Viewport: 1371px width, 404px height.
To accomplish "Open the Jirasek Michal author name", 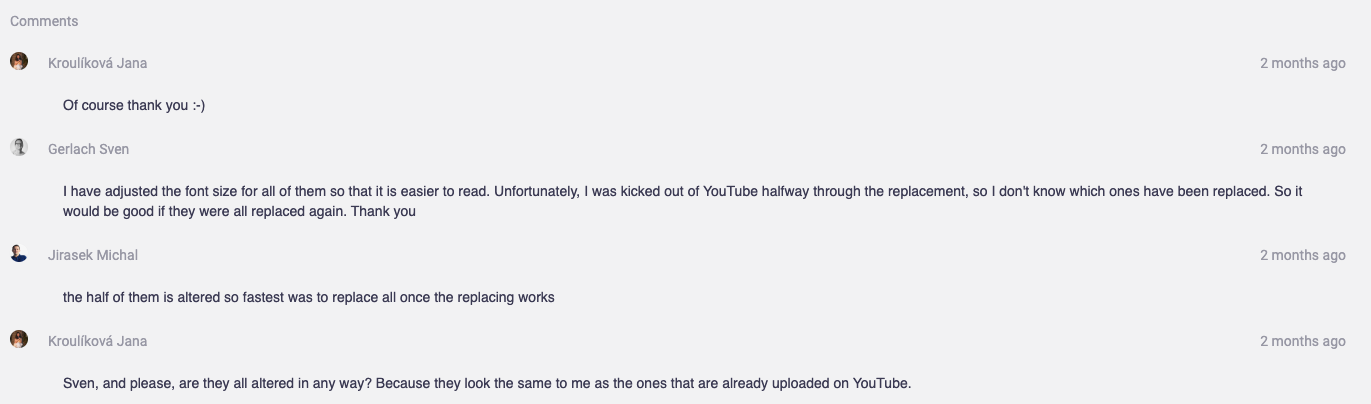I will 93,255.
